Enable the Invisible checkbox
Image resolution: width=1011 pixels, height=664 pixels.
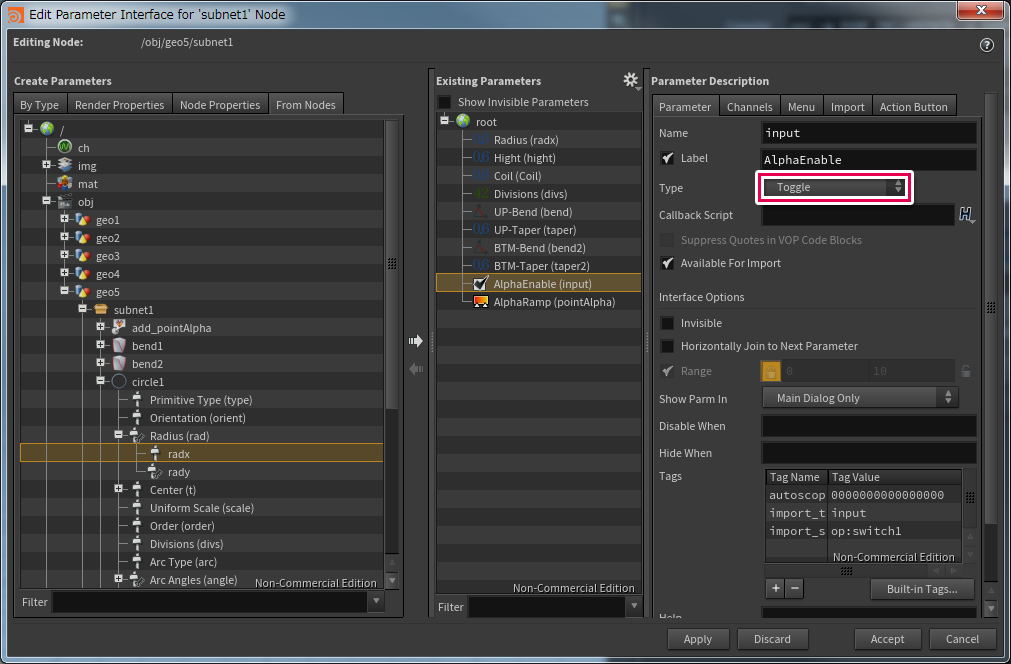667,323
